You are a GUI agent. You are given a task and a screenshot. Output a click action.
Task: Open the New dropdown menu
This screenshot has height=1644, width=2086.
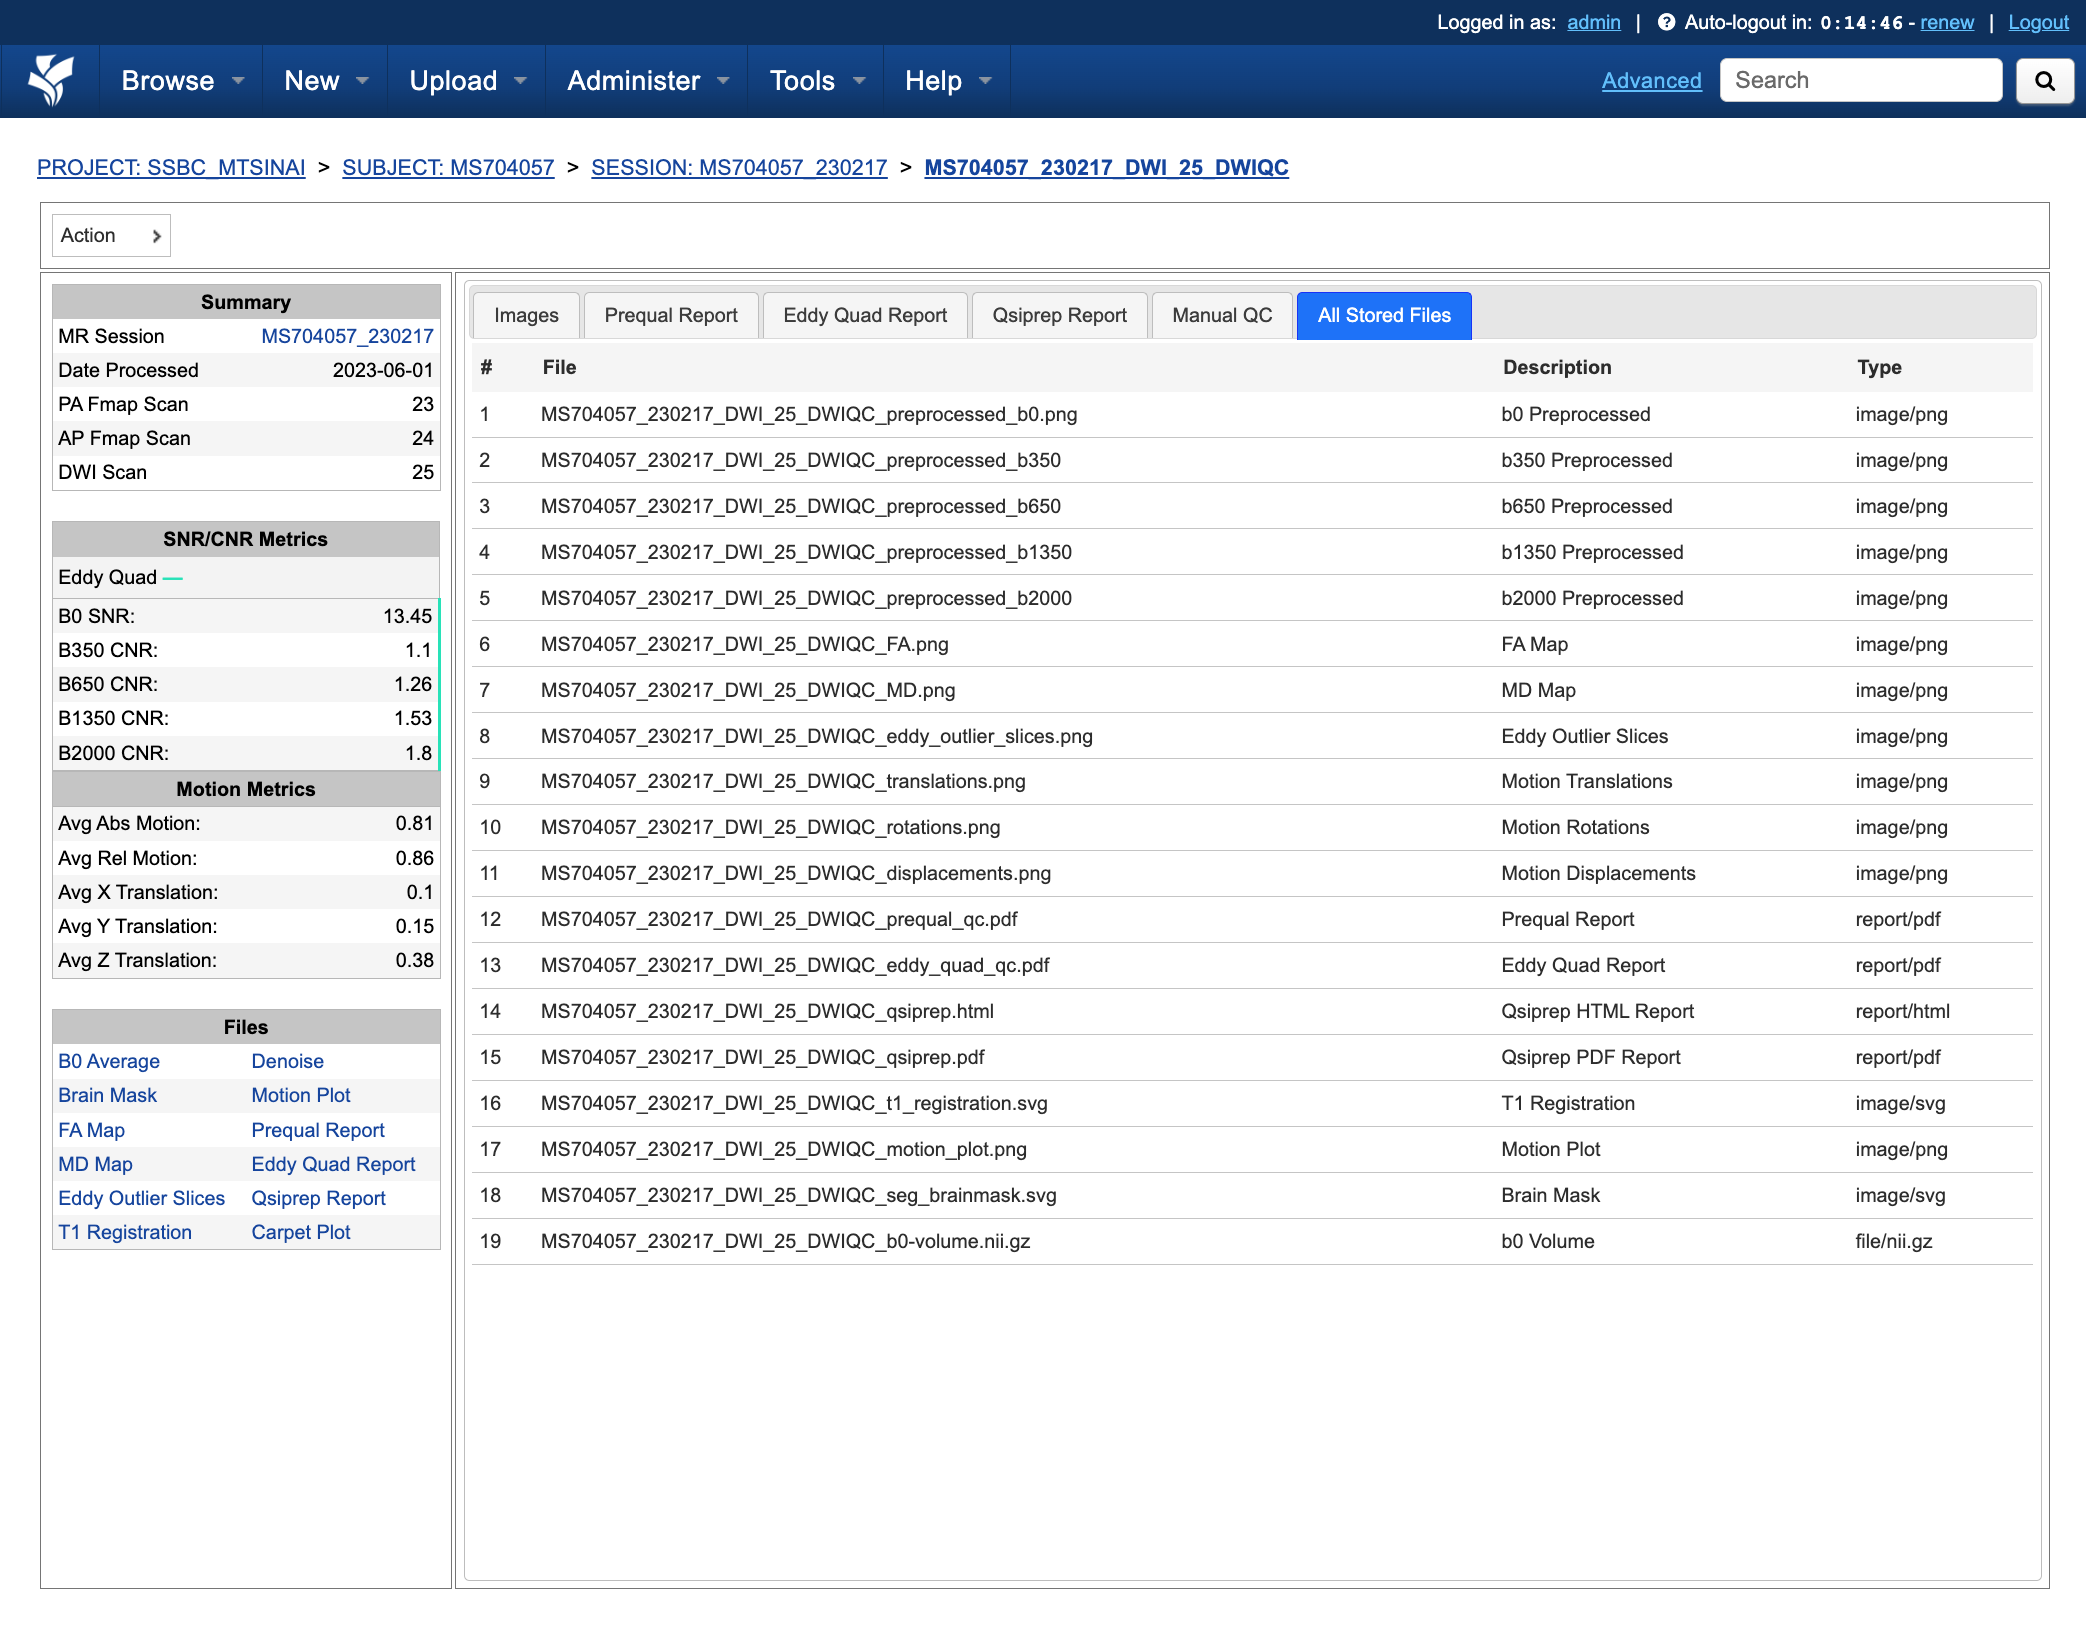[325, 81]
